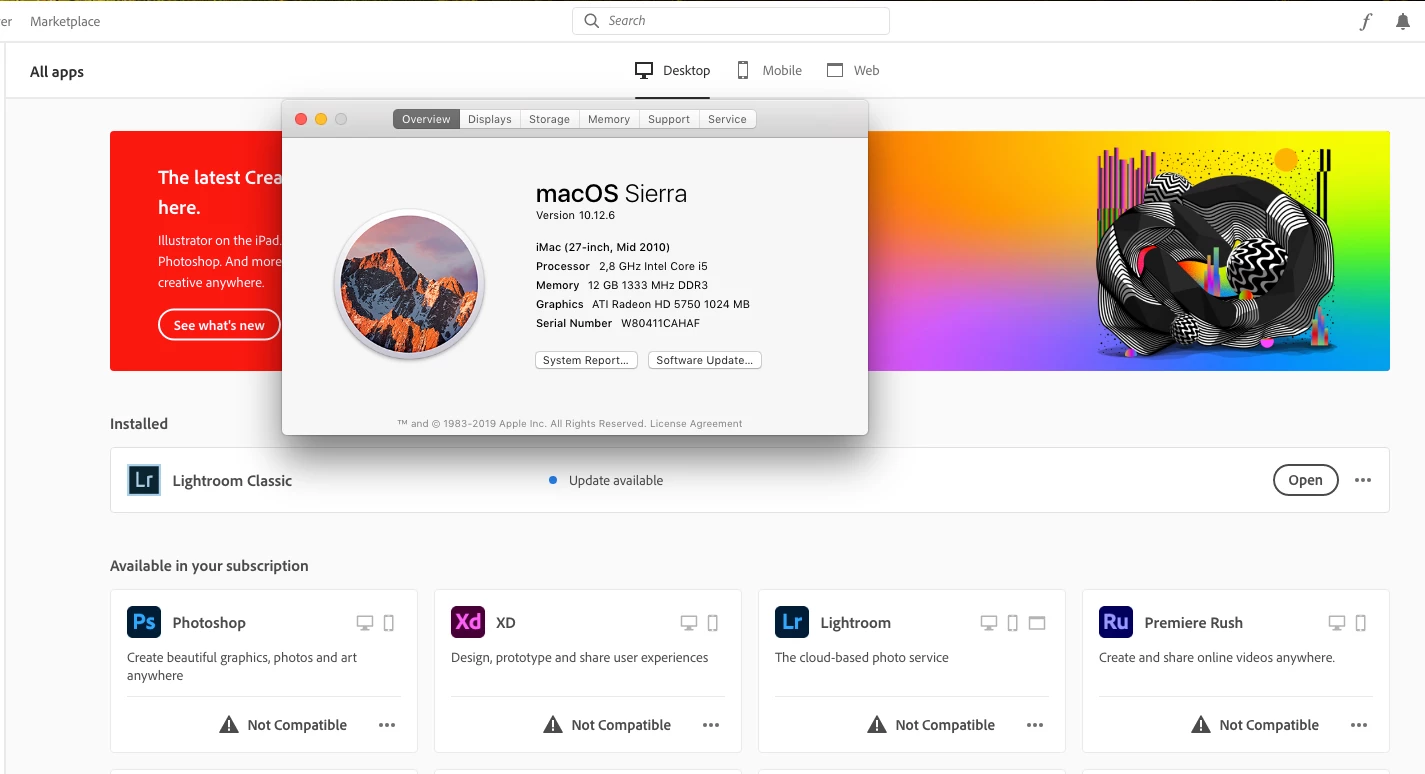
Task: Select the Storage tab in About This Mac
Action: 549,119
